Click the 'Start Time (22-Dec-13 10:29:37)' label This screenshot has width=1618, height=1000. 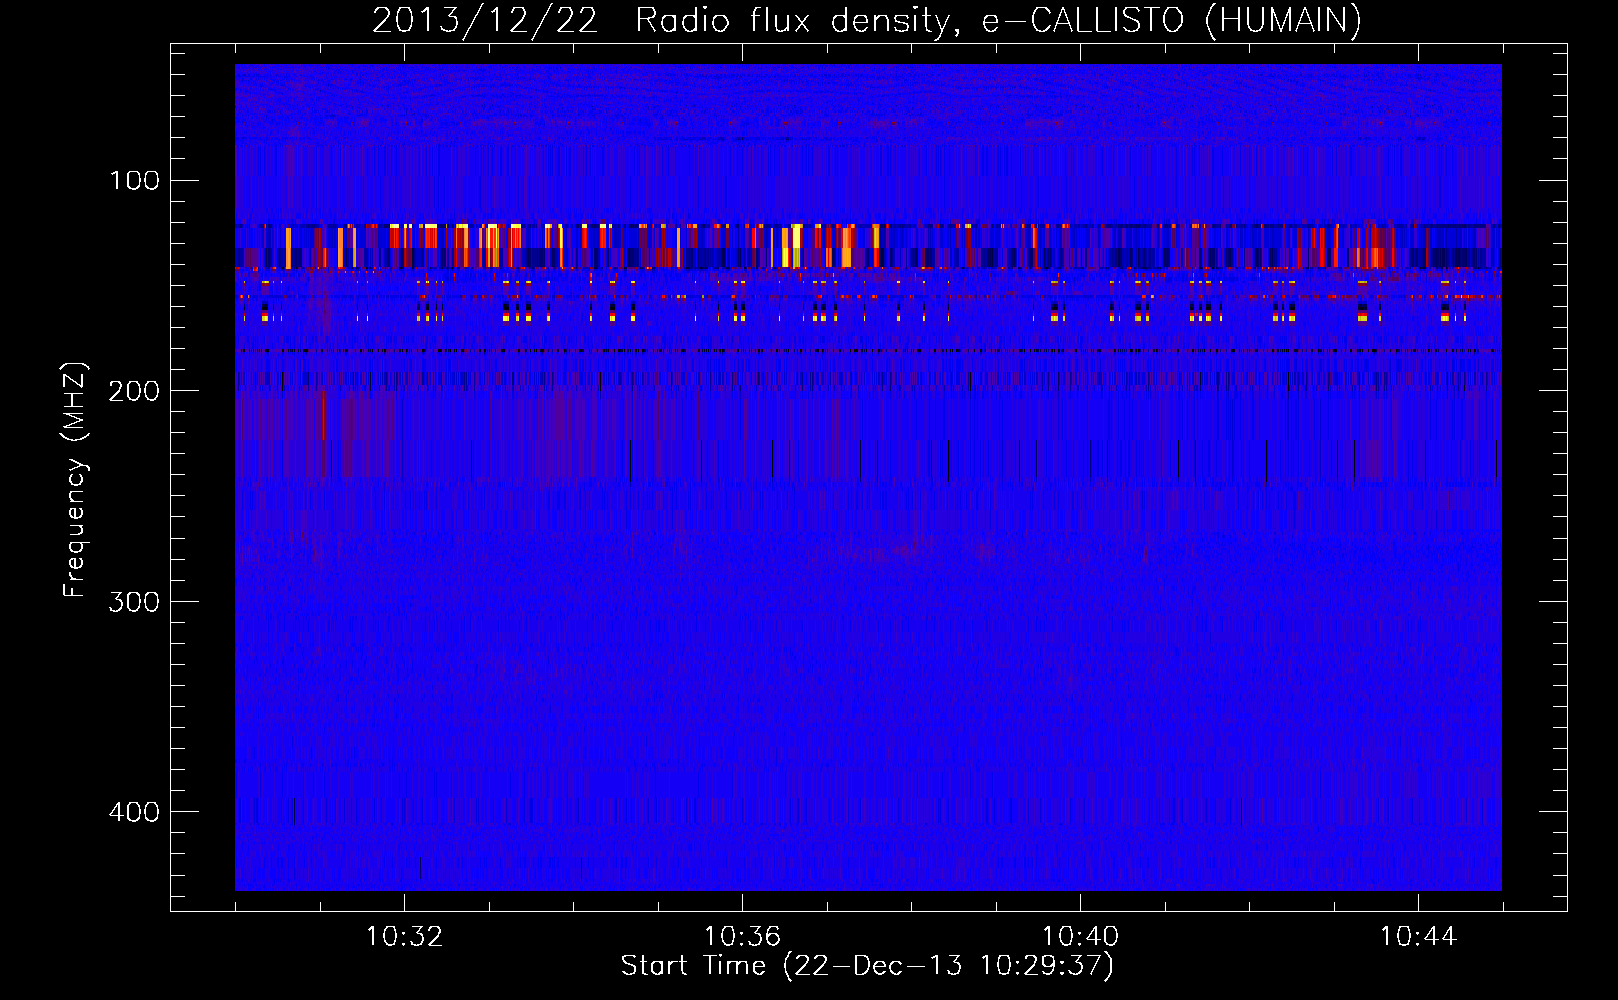coord(867,966)
